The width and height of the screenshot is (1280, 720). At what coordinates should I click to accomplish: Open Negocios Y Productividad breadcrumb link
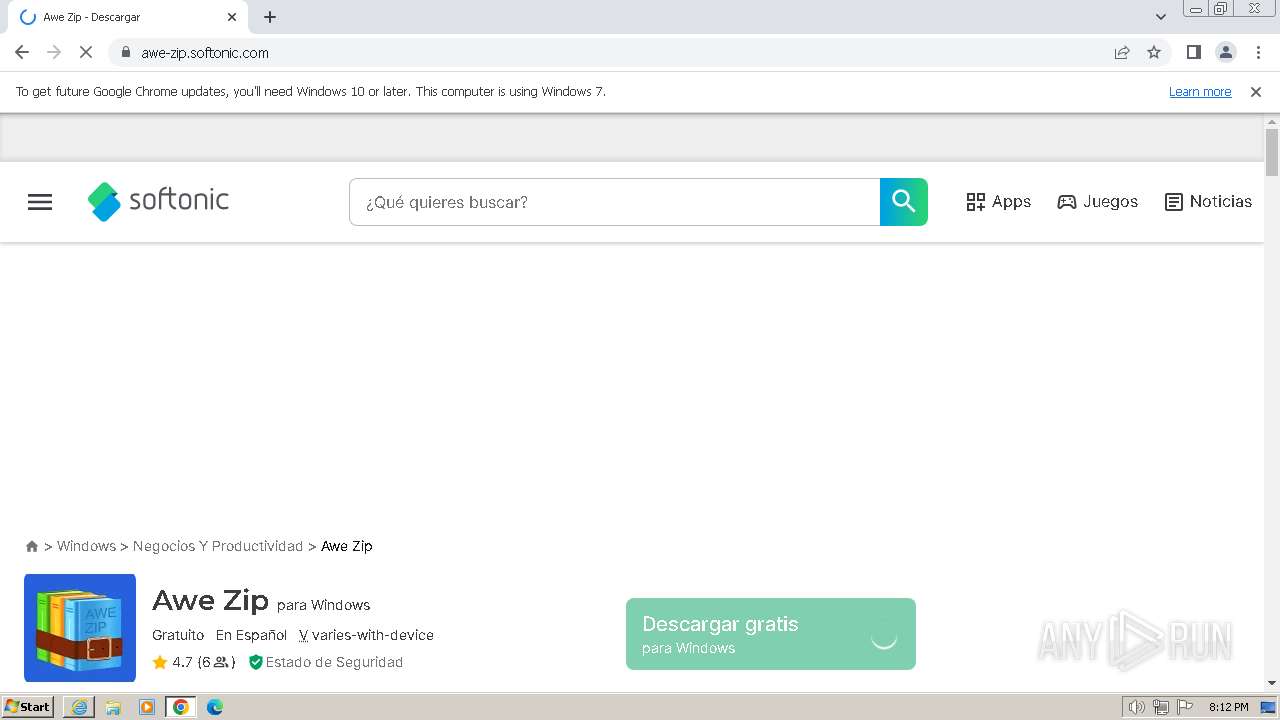coord(218,546)
